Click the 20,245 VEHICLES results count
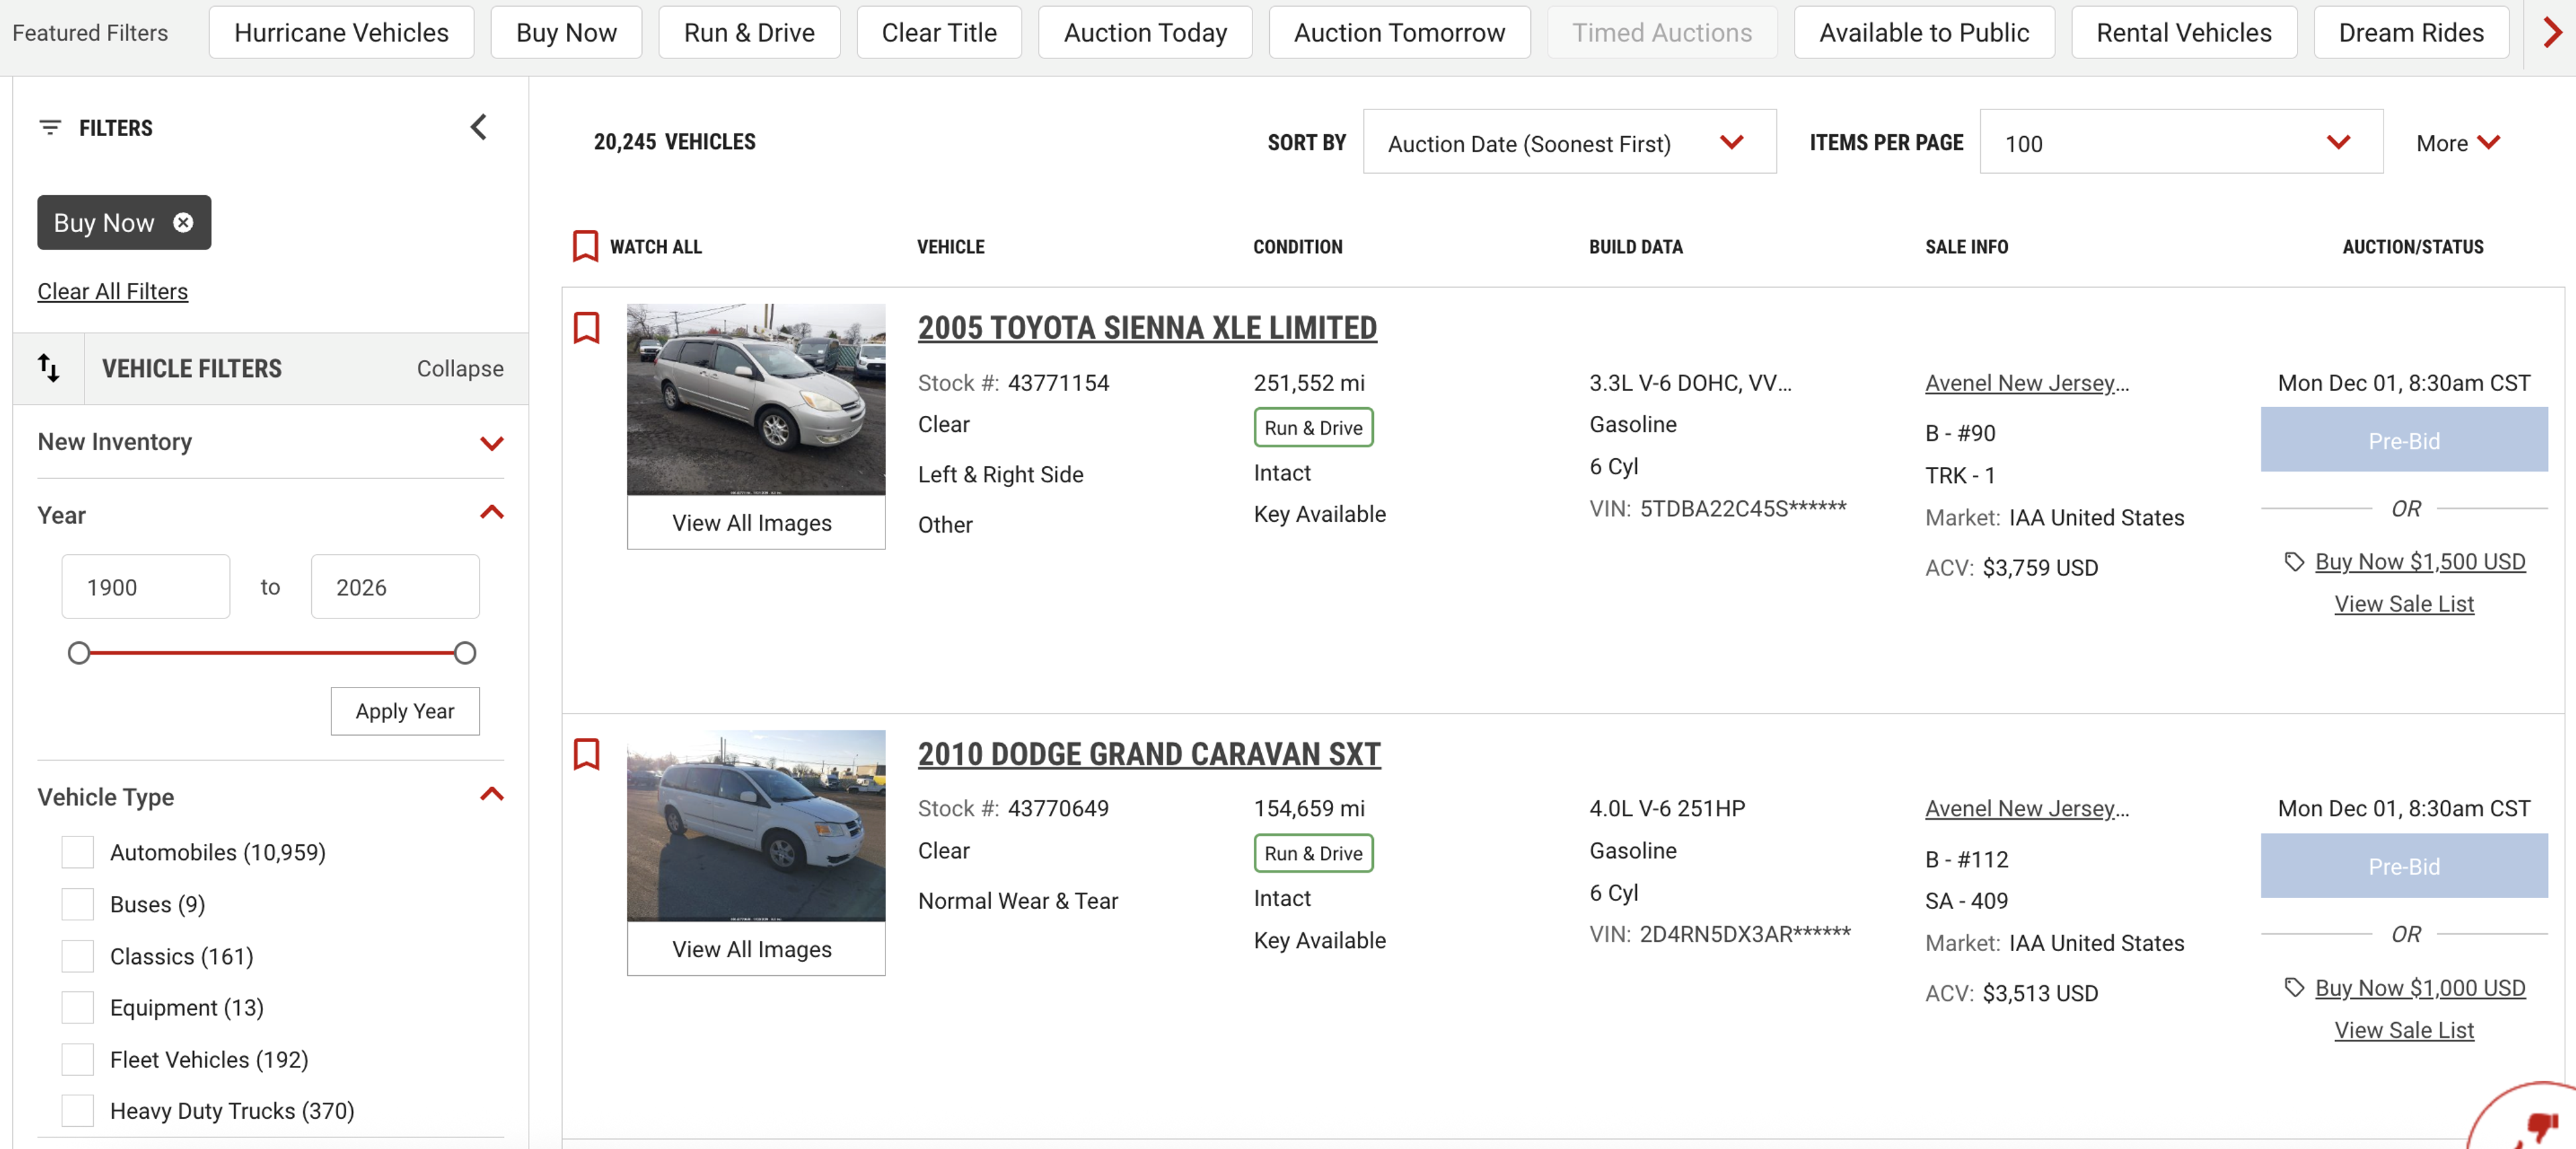This screenshot has width=2576, height=1149. pyautogui.click(x=675, y=142)
